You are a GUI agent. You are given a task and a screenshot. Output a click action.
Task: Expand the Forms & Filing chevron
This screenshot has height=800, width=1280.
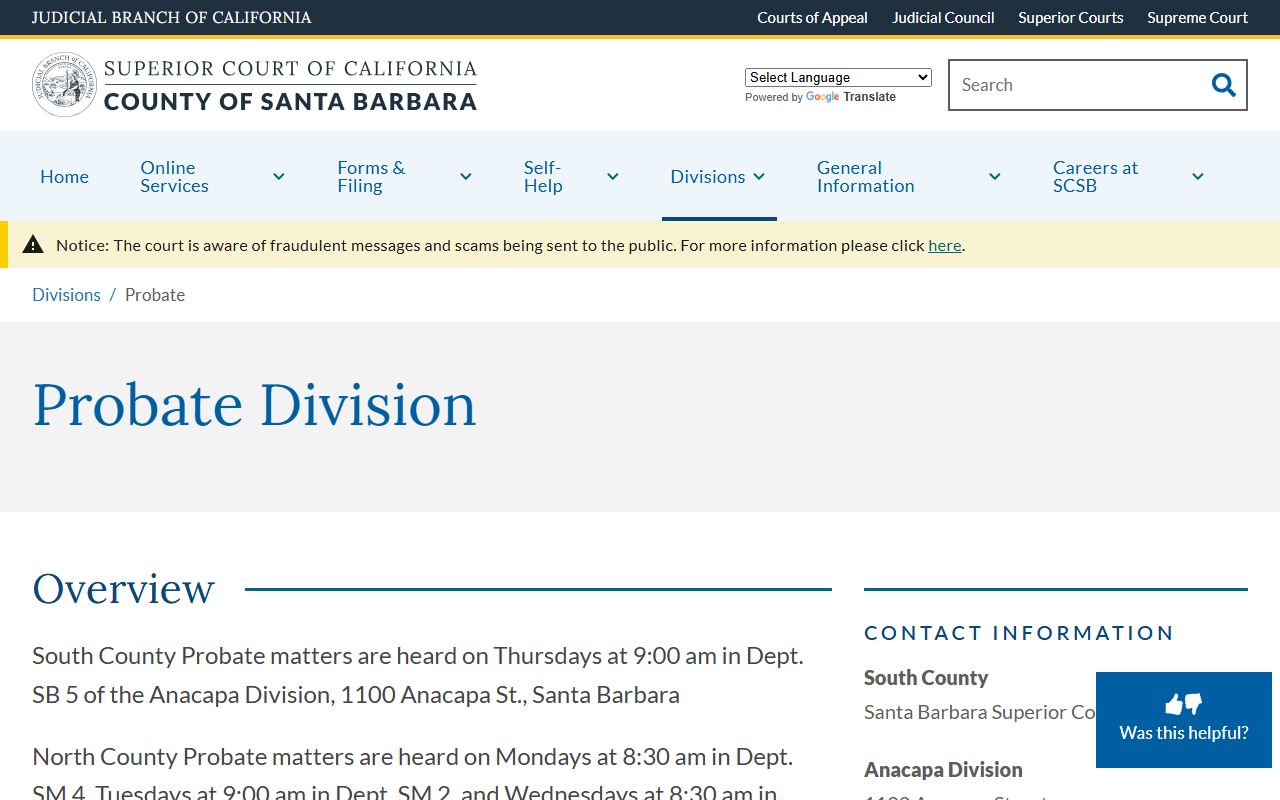pyautogui.click(x=466, y=177)
